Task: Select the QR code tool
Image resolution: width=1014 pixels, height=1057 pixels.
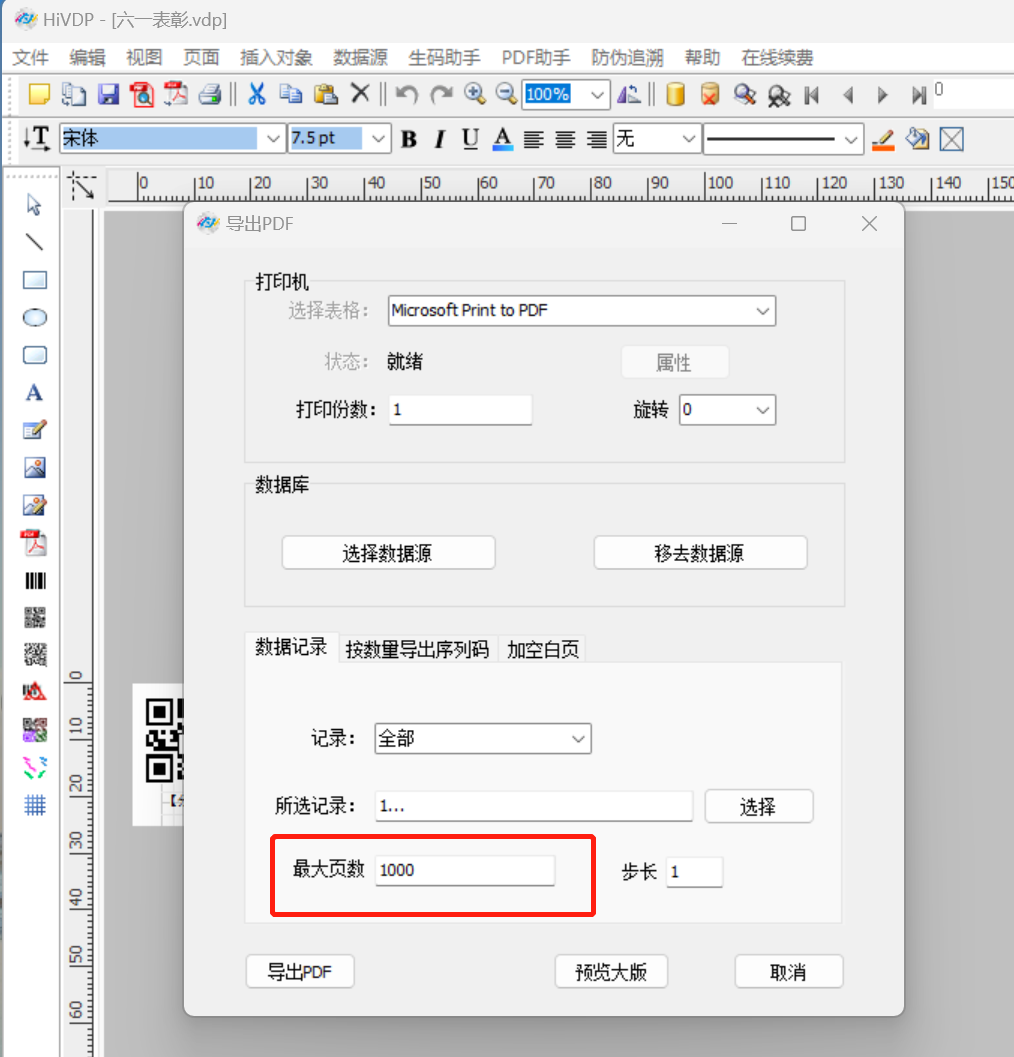Action: point(35,617)
